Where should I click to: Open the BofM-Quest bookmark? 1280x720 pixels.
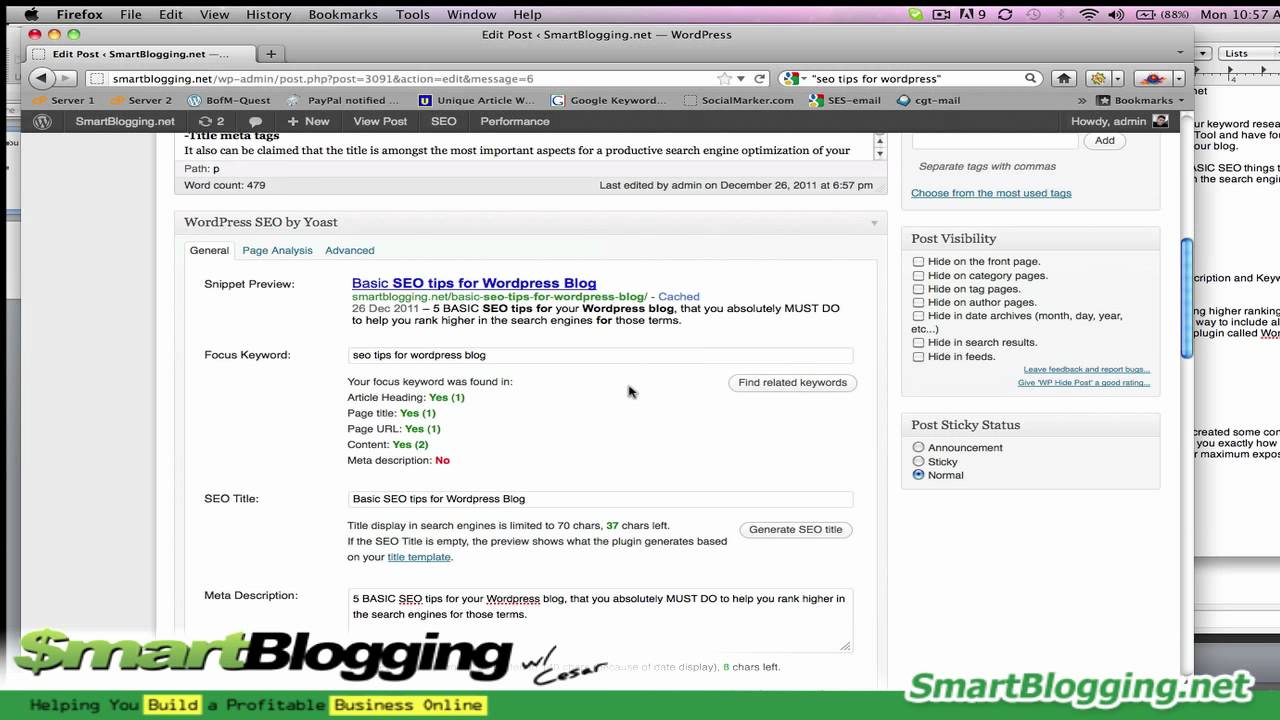[x=229, y=100]
